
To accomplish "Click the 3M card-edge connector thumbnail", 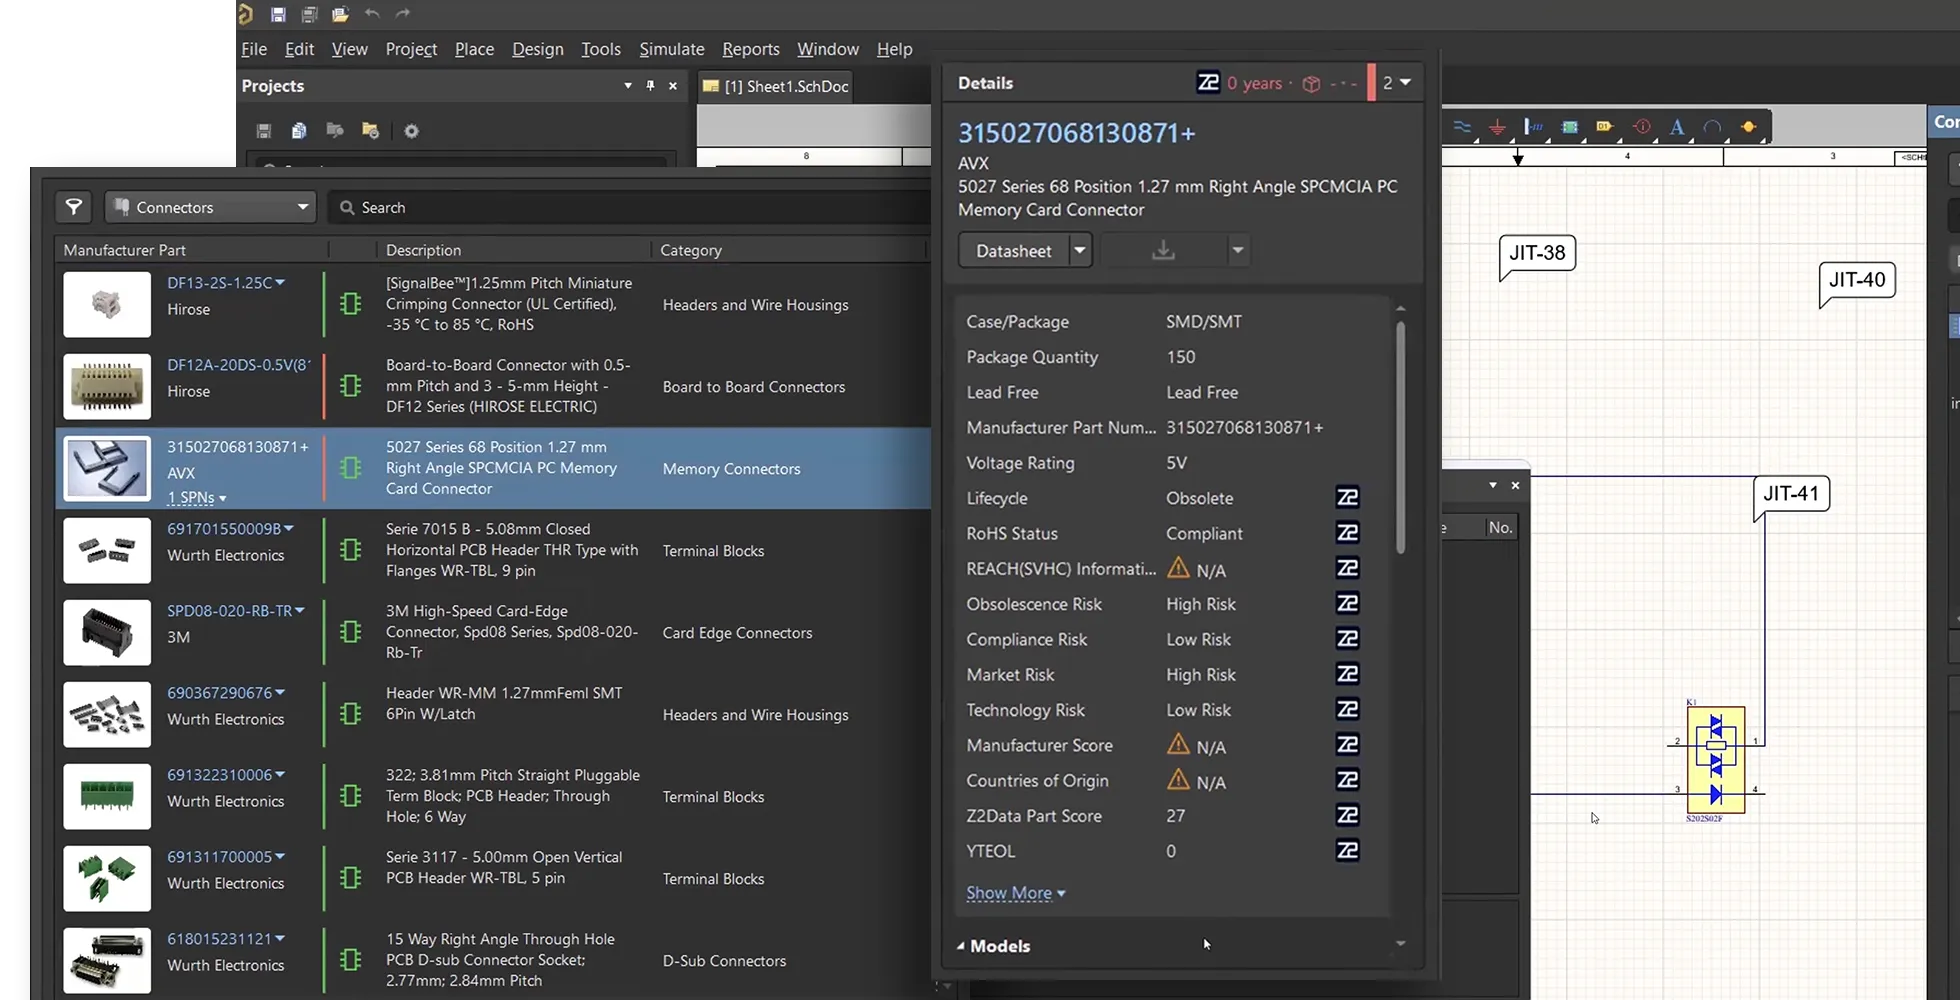I will click(x=107, y=632).
